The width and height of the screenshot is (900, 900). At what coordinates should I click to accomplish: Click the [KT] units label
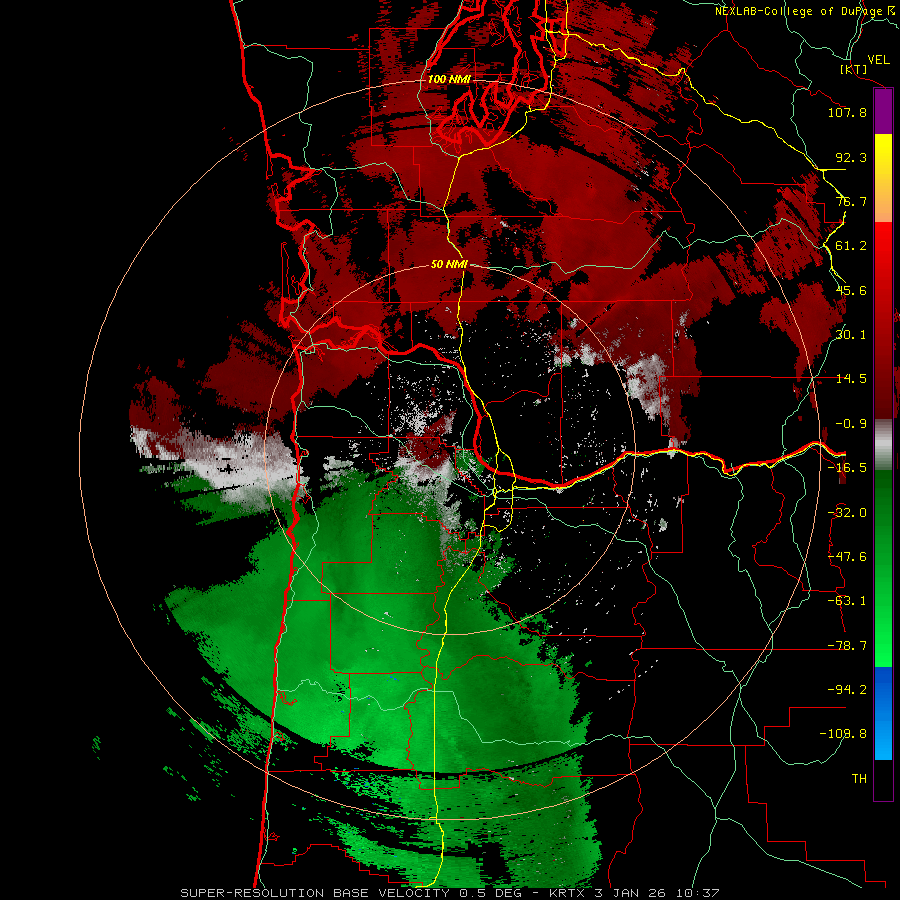coord(854,69)
